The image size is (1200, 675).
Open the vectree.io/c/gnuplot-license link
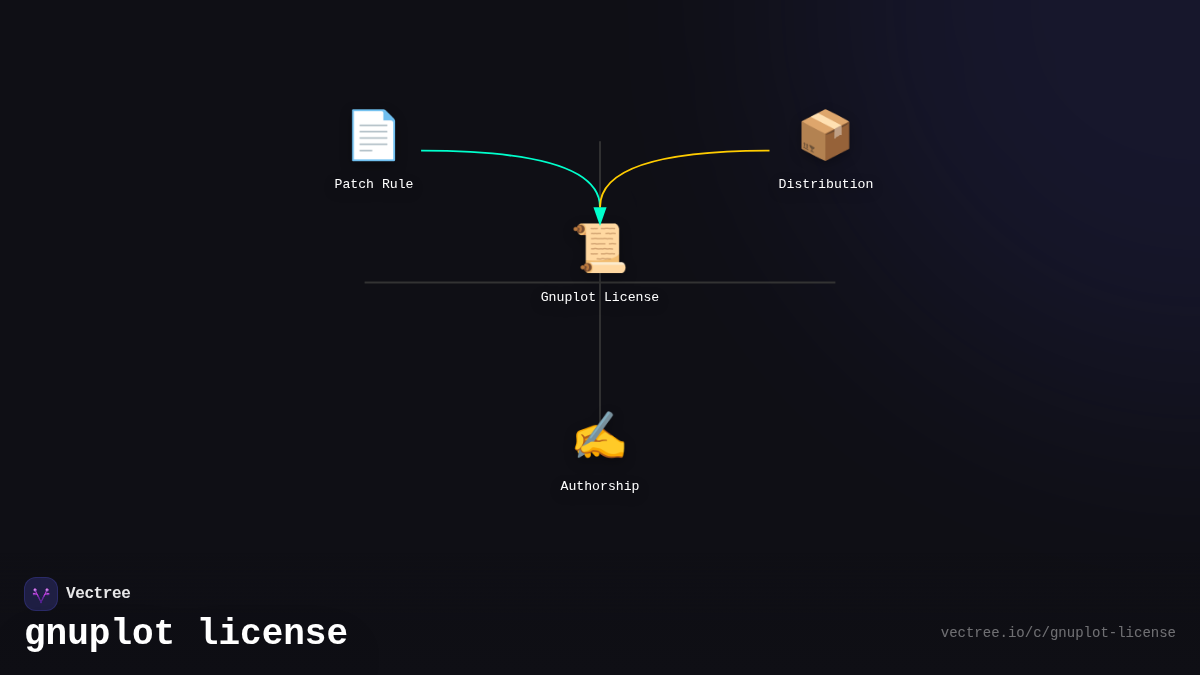pos(1058,632)
